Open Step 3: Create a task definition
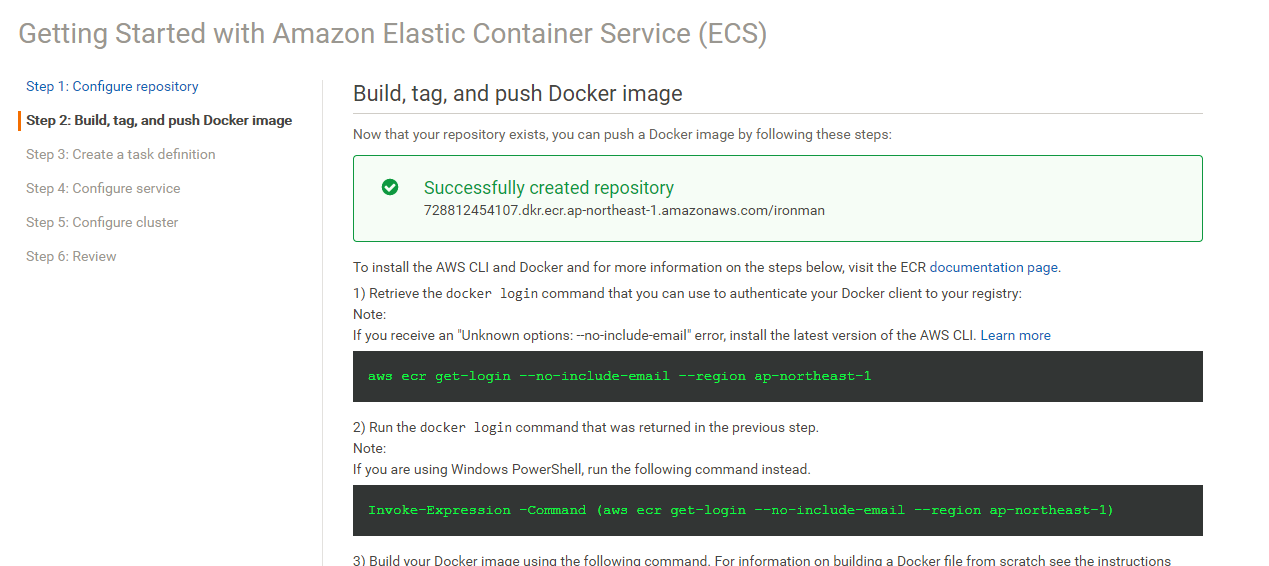The height and width of the screenshot is (566, 1269). tap(120, 155)
